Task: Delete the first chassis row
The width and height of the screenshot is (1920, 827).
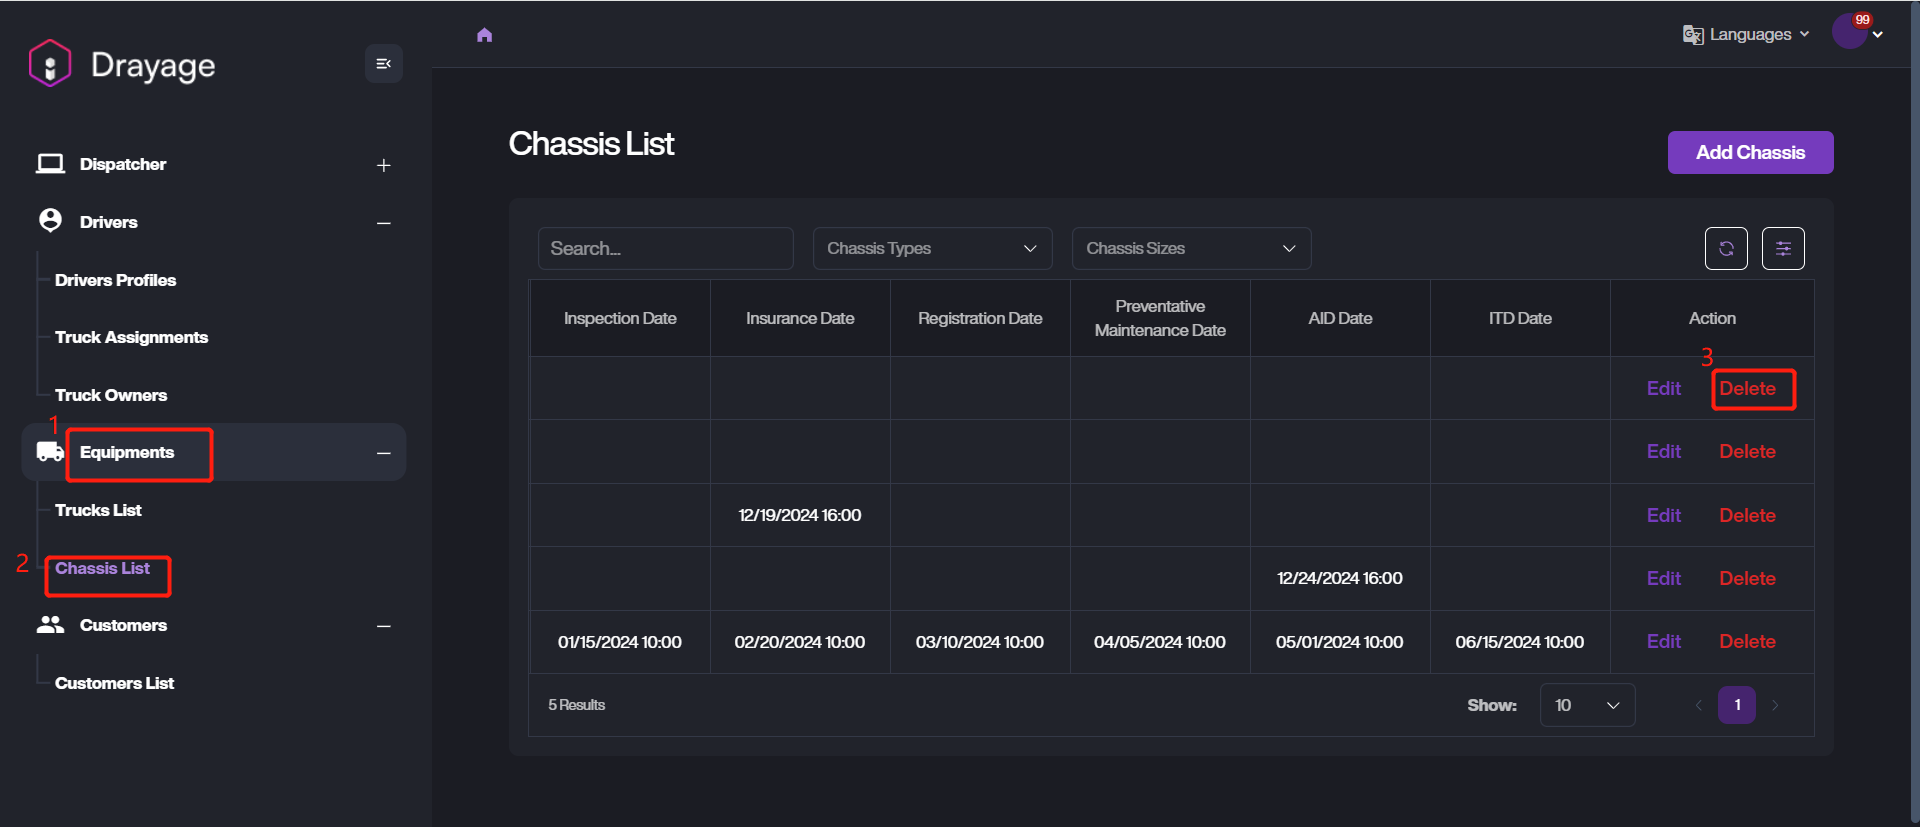Action: click(1747, 389)
